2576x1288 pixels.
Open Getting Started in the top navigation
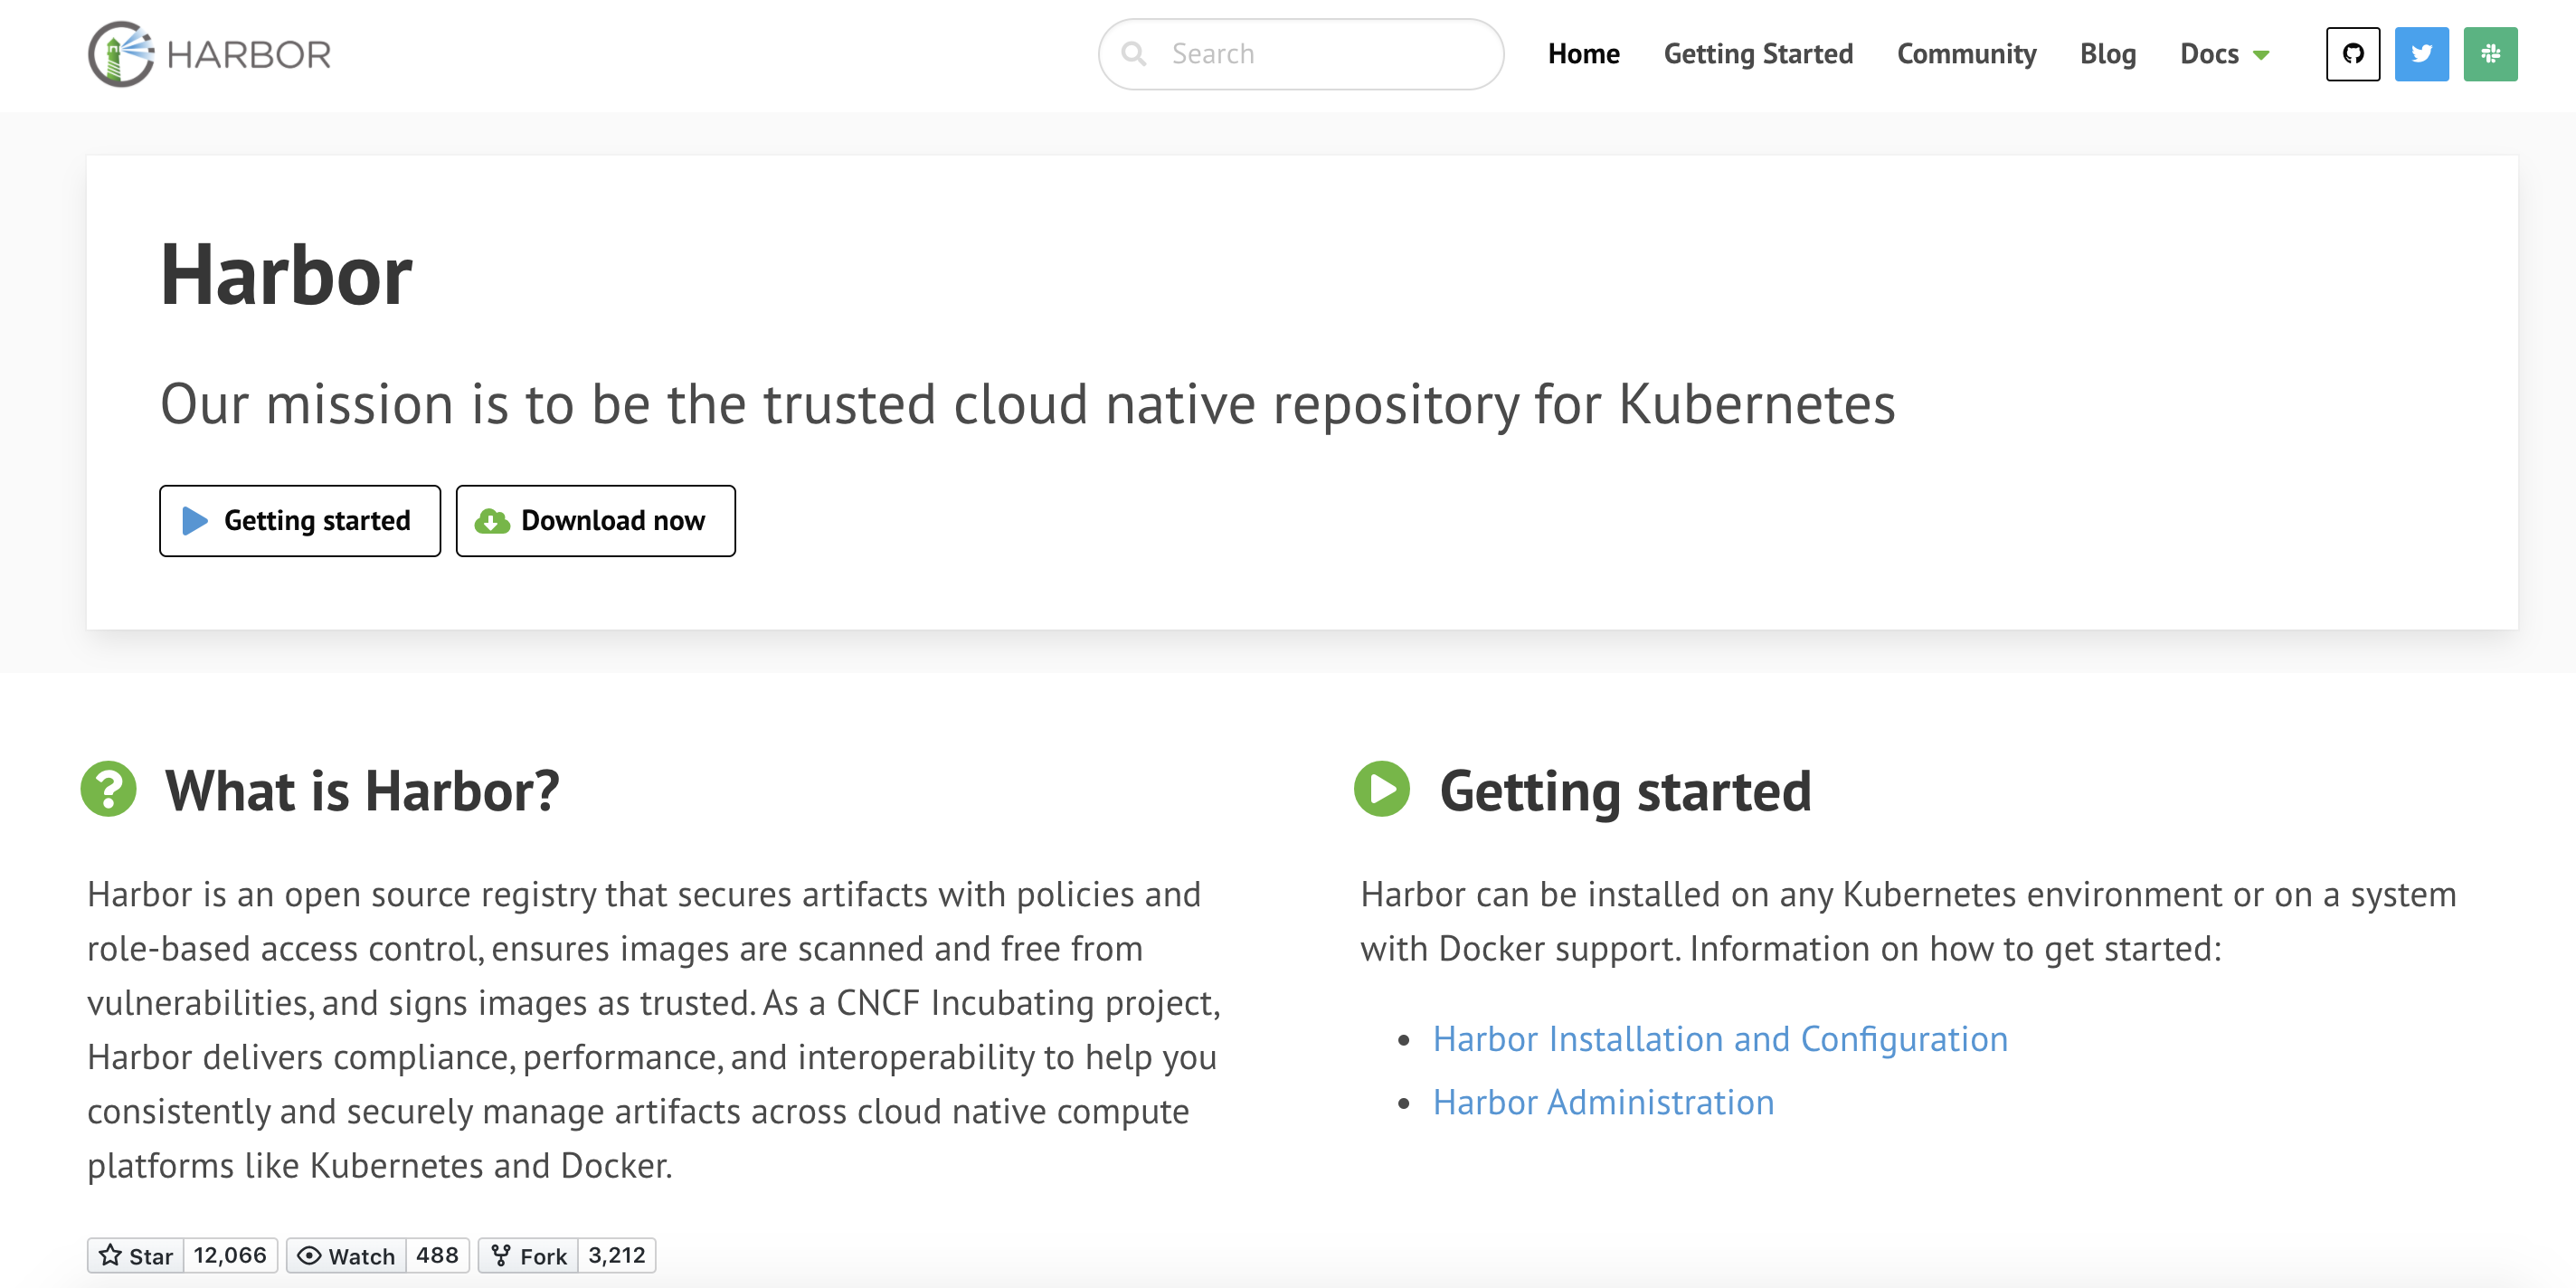(1757, 54)
